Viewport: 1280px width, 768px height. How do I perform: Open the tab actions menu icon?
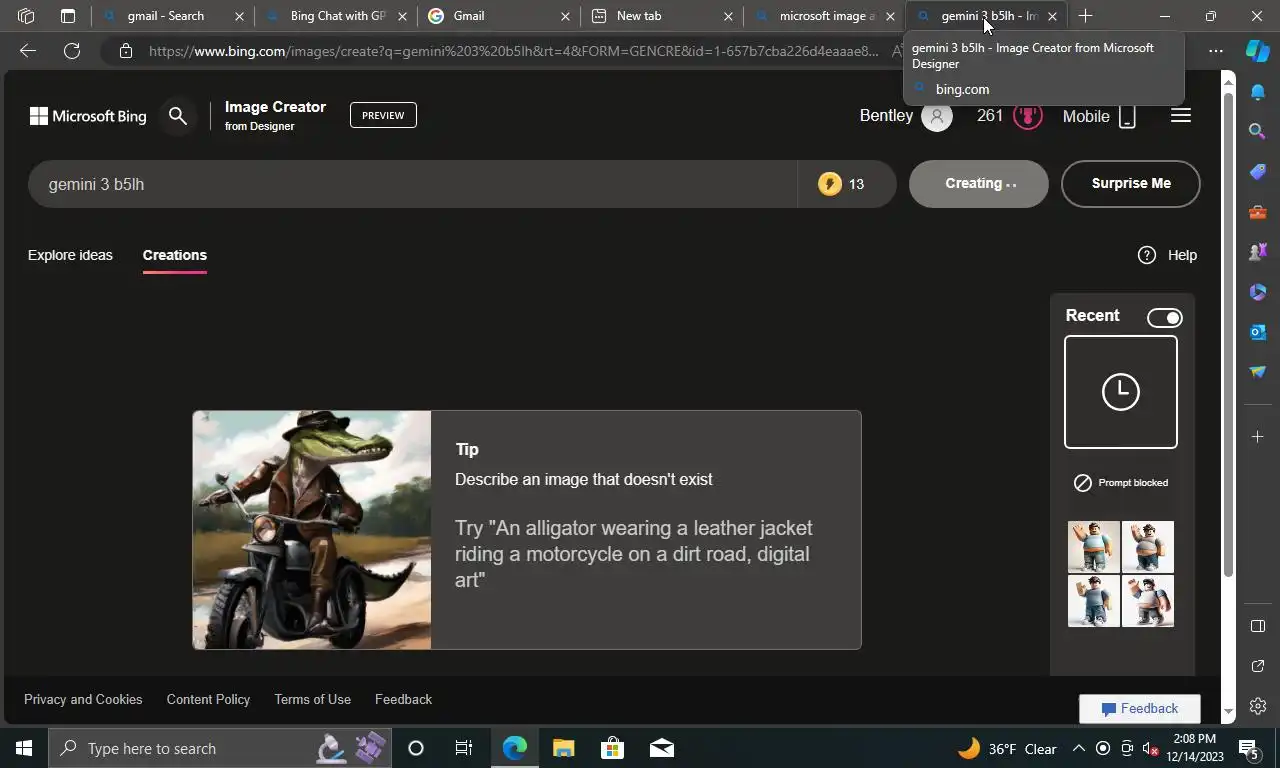pos(68,16)
